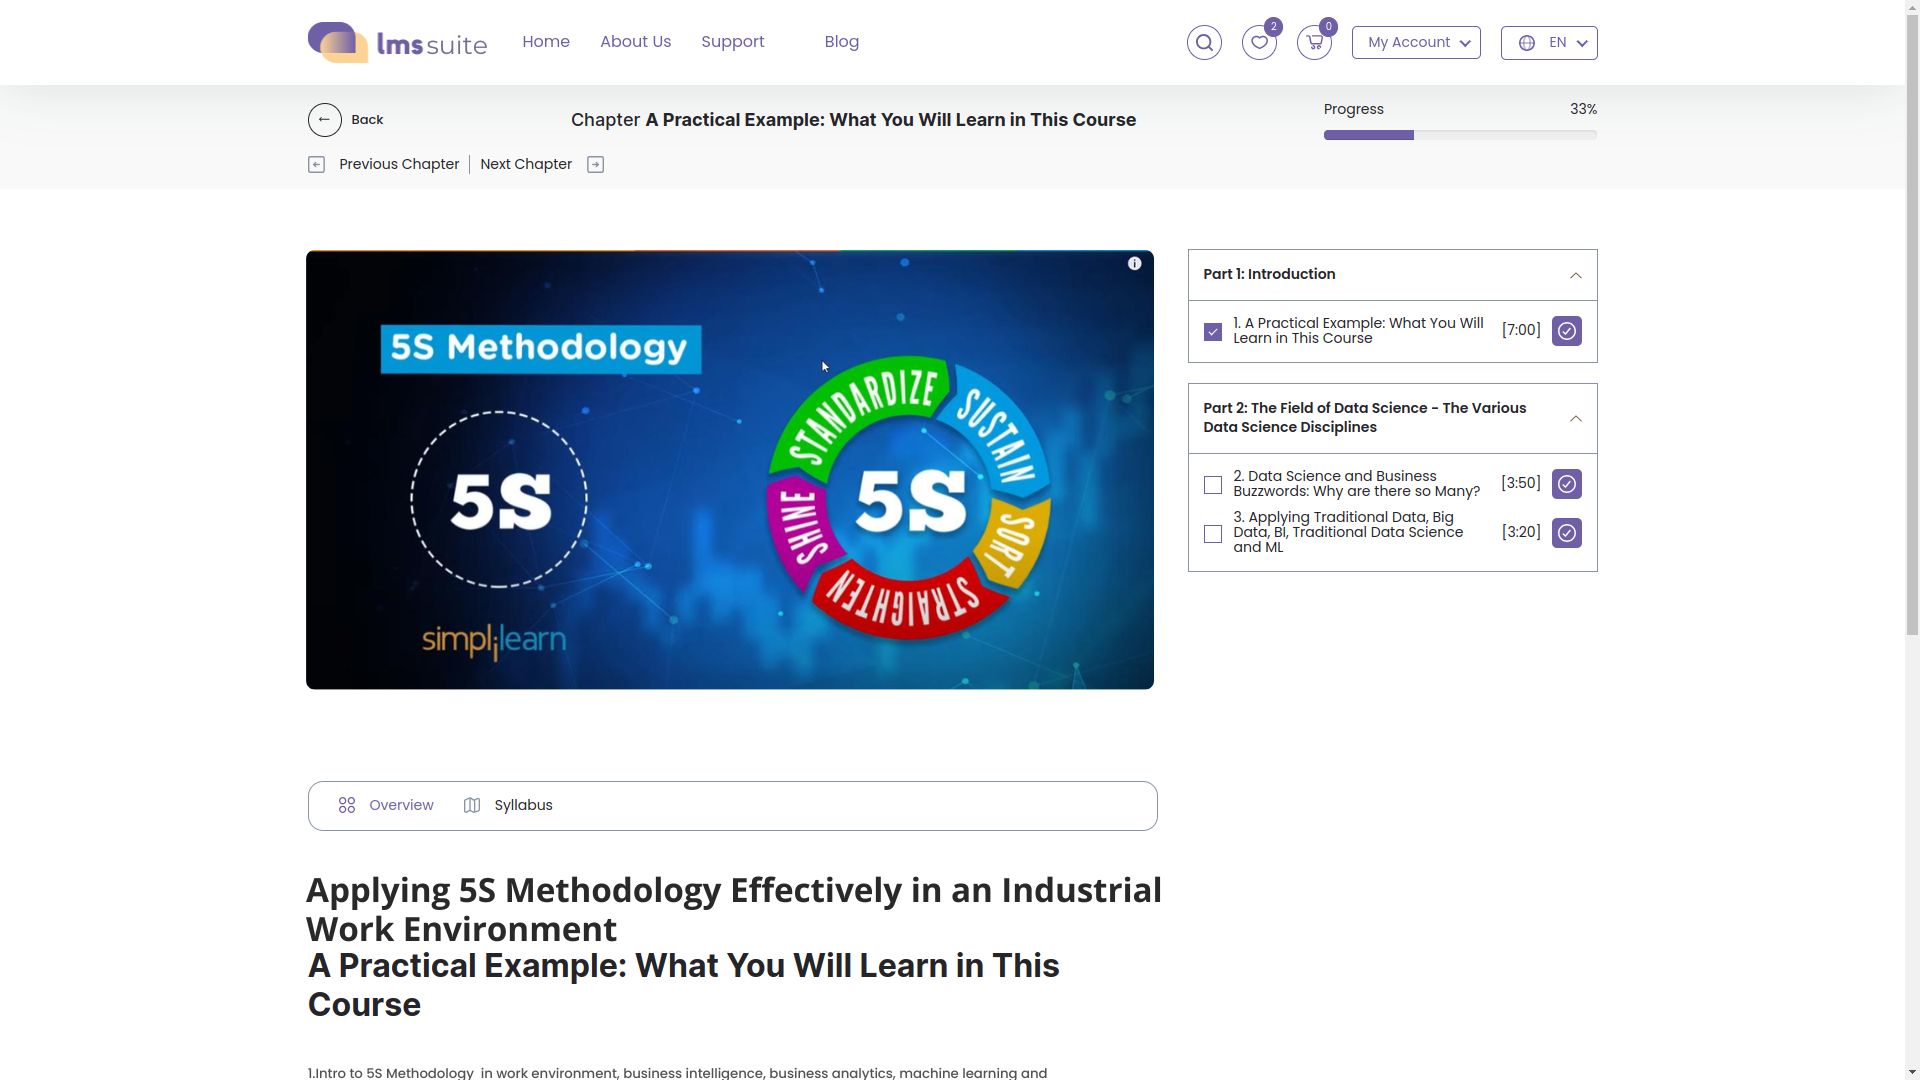Click the video info icon
Viewport: 1920px width, 1080px height.
(x=1134, y=264)
